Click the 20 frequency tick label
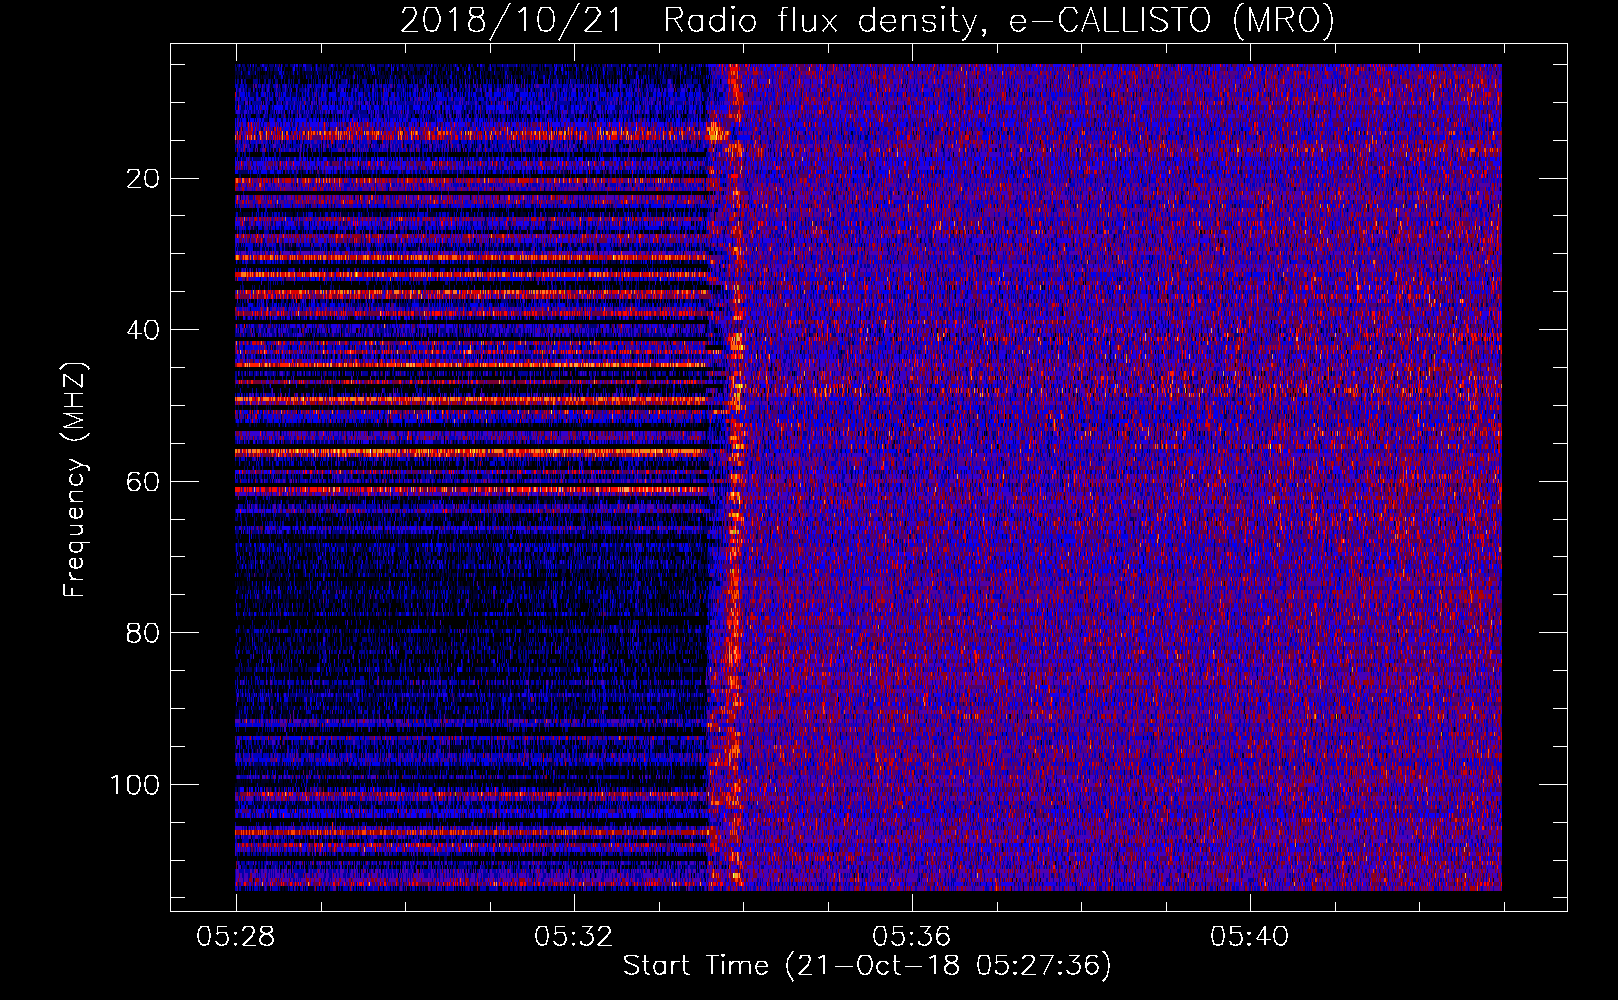1618x1000 pixels. [x=143, y=179]
